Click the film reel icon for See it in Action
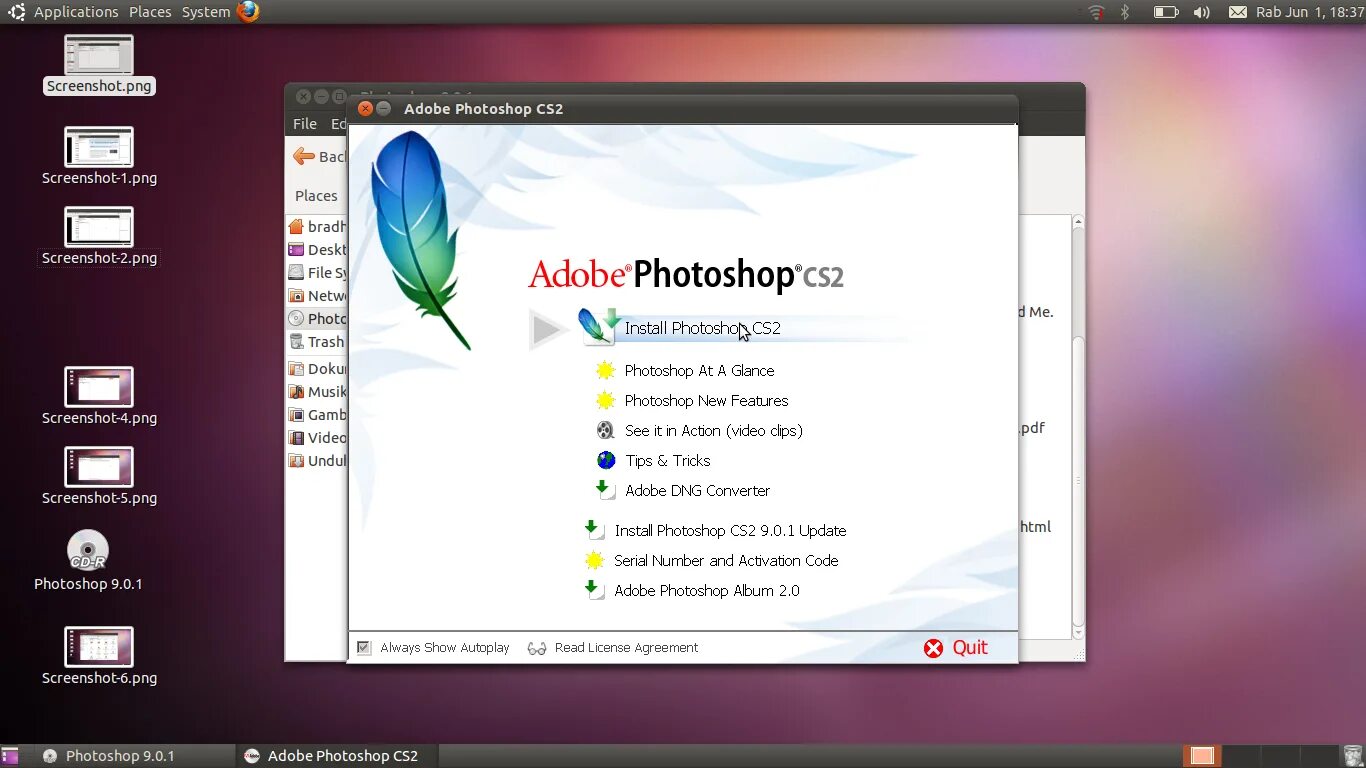 605,430
